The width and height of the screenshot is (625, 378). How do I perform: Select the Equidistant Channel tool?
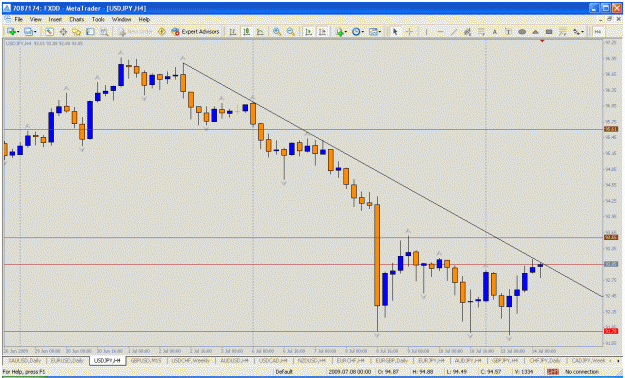tap(467, 32)
